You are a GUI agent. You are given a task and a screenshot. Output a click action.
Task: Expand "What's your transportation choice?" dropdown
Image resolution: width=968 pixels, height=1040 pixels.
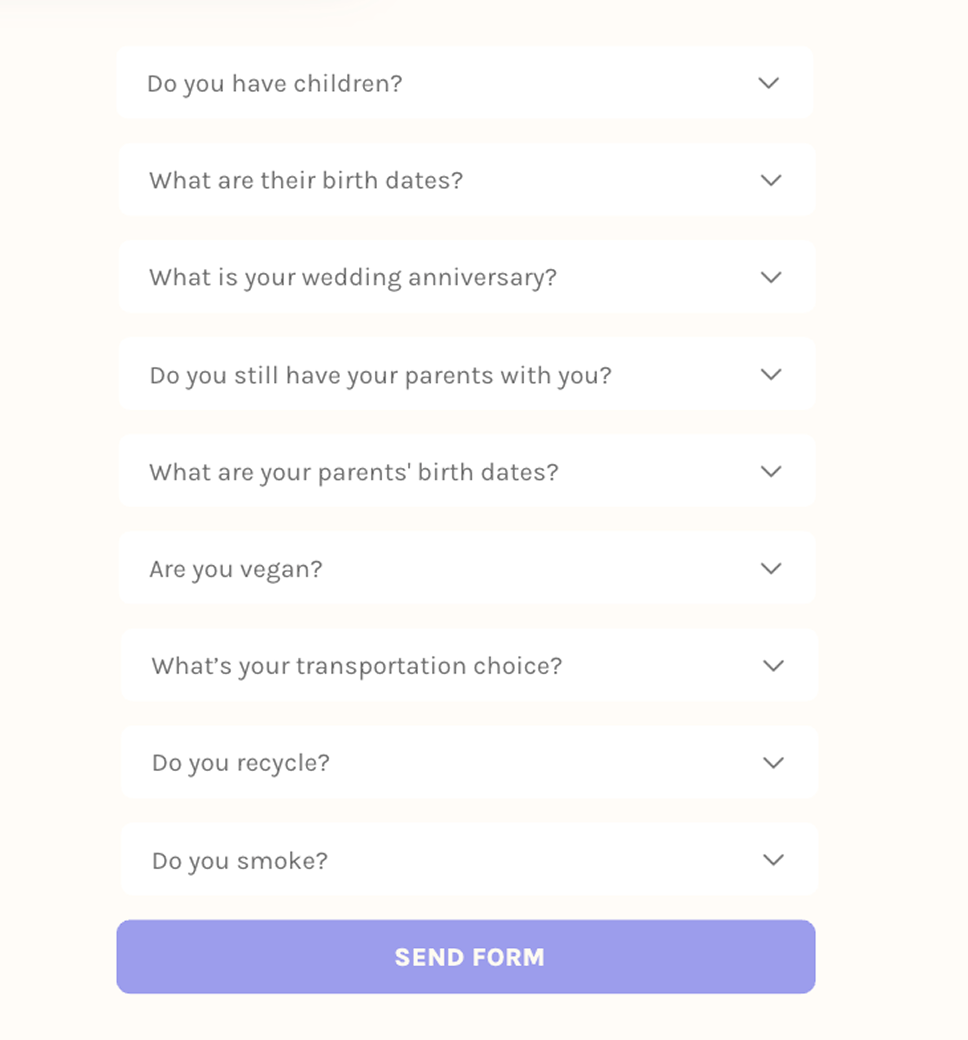tap(468, 665)
